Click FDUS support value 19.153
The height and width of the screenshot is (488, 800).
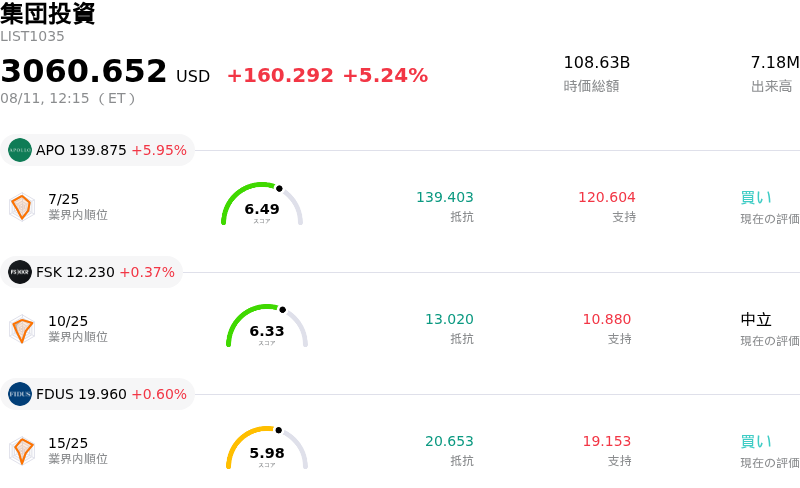click(x=607, y=441)
